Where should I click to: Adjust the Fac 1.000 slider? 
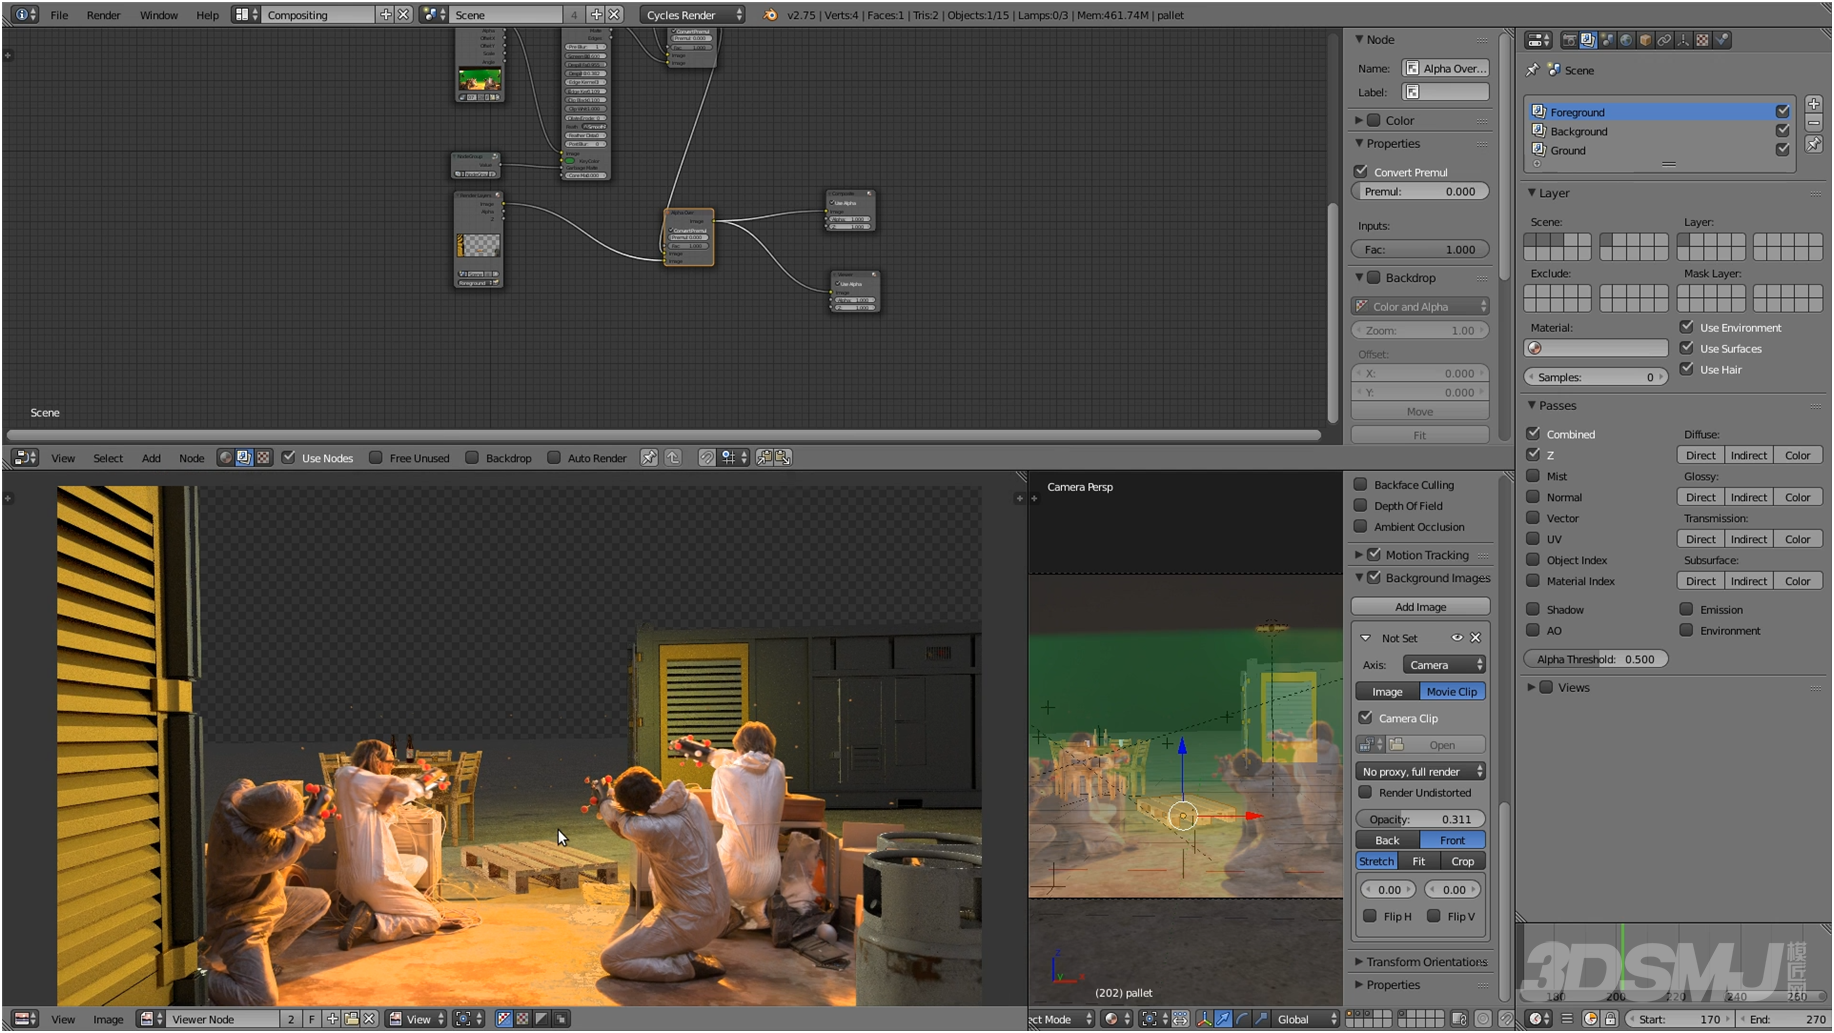pos(1420,249)
